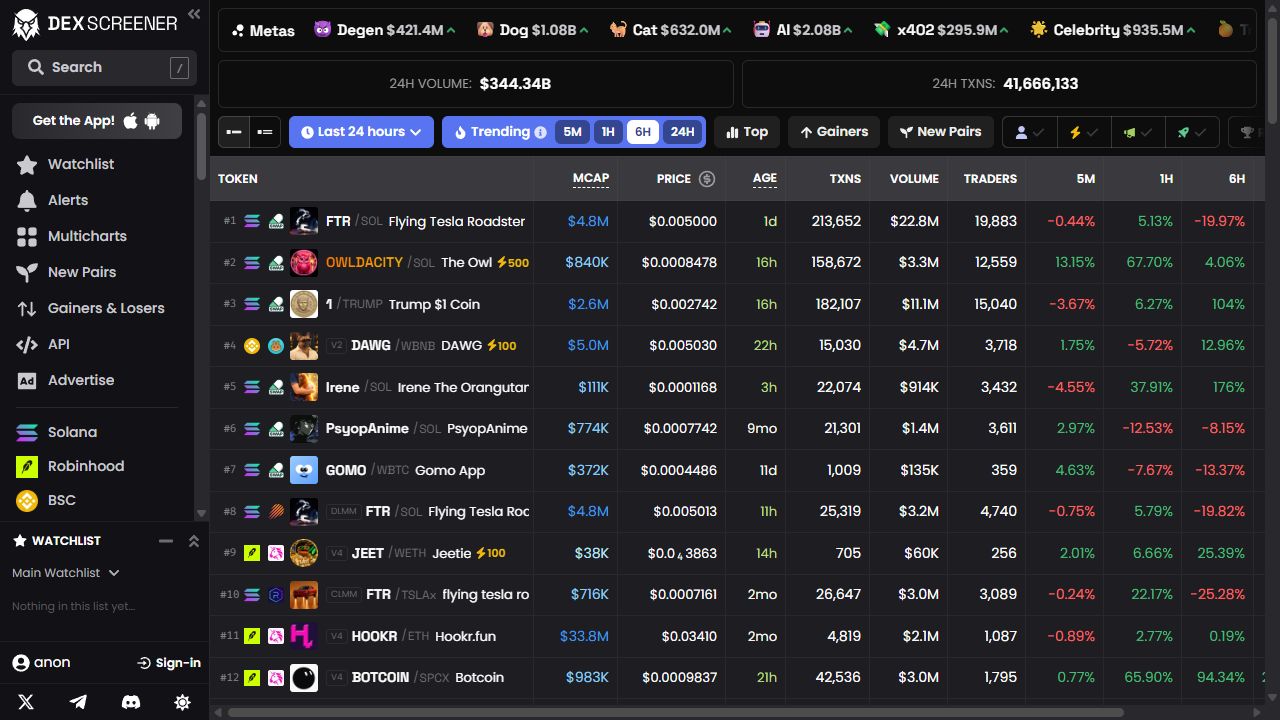Open the X (Twitter) social icon
This screenshot has height=720, width=1280.
[x=26, y=702]
